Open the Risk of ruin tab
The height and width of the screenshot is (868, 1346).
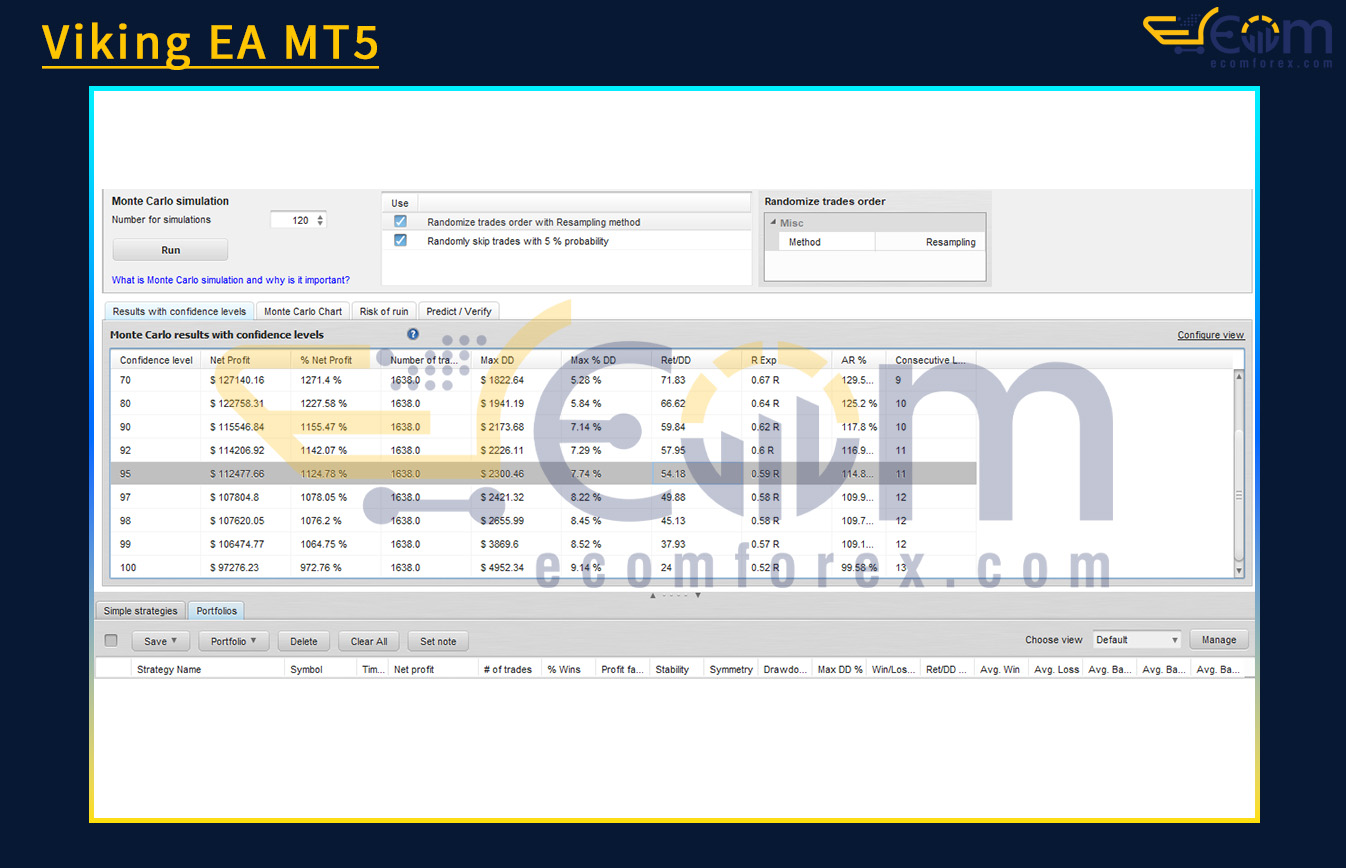coord(384,311)
